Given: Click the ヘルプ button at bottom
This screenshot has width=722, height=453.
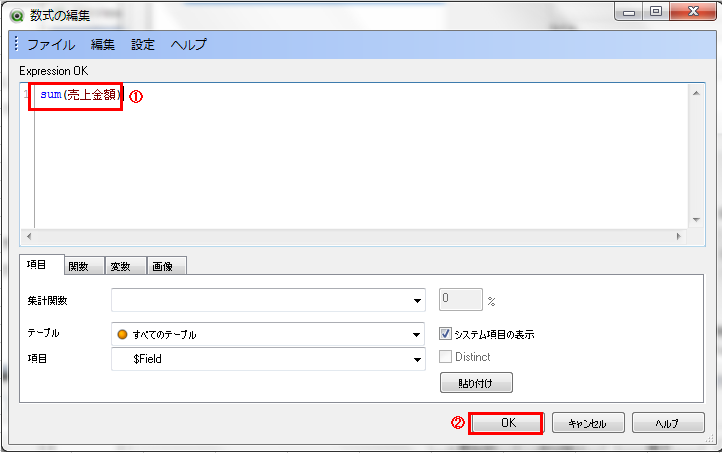Looking at the screenshot, I should pyautogui.click(x=668, y=423).
